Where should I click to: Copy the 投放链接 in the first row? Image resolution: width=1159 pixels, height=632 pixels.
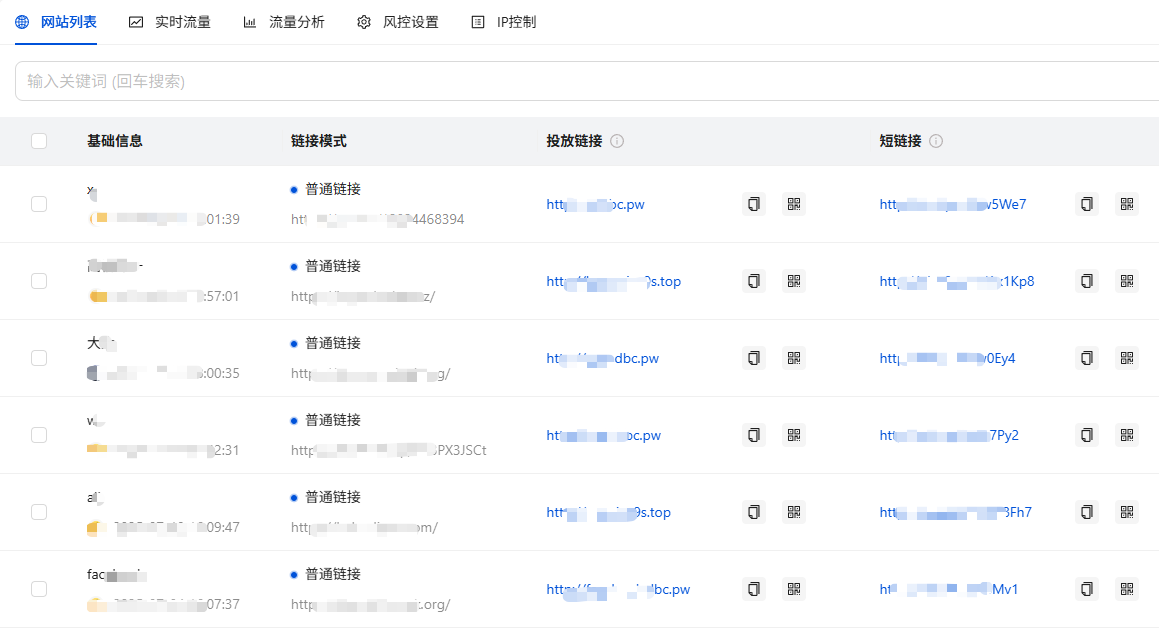tap(754, 204)
